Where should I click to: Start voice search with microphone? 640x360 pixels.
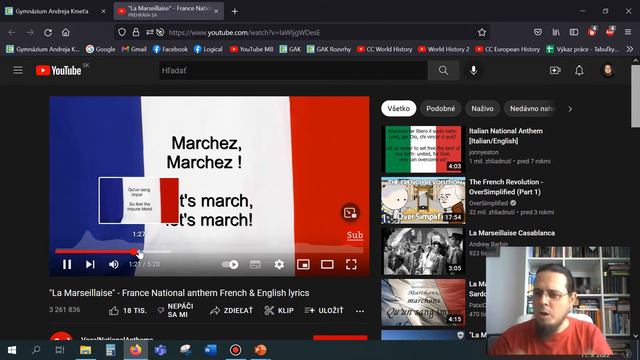[473, 70]
